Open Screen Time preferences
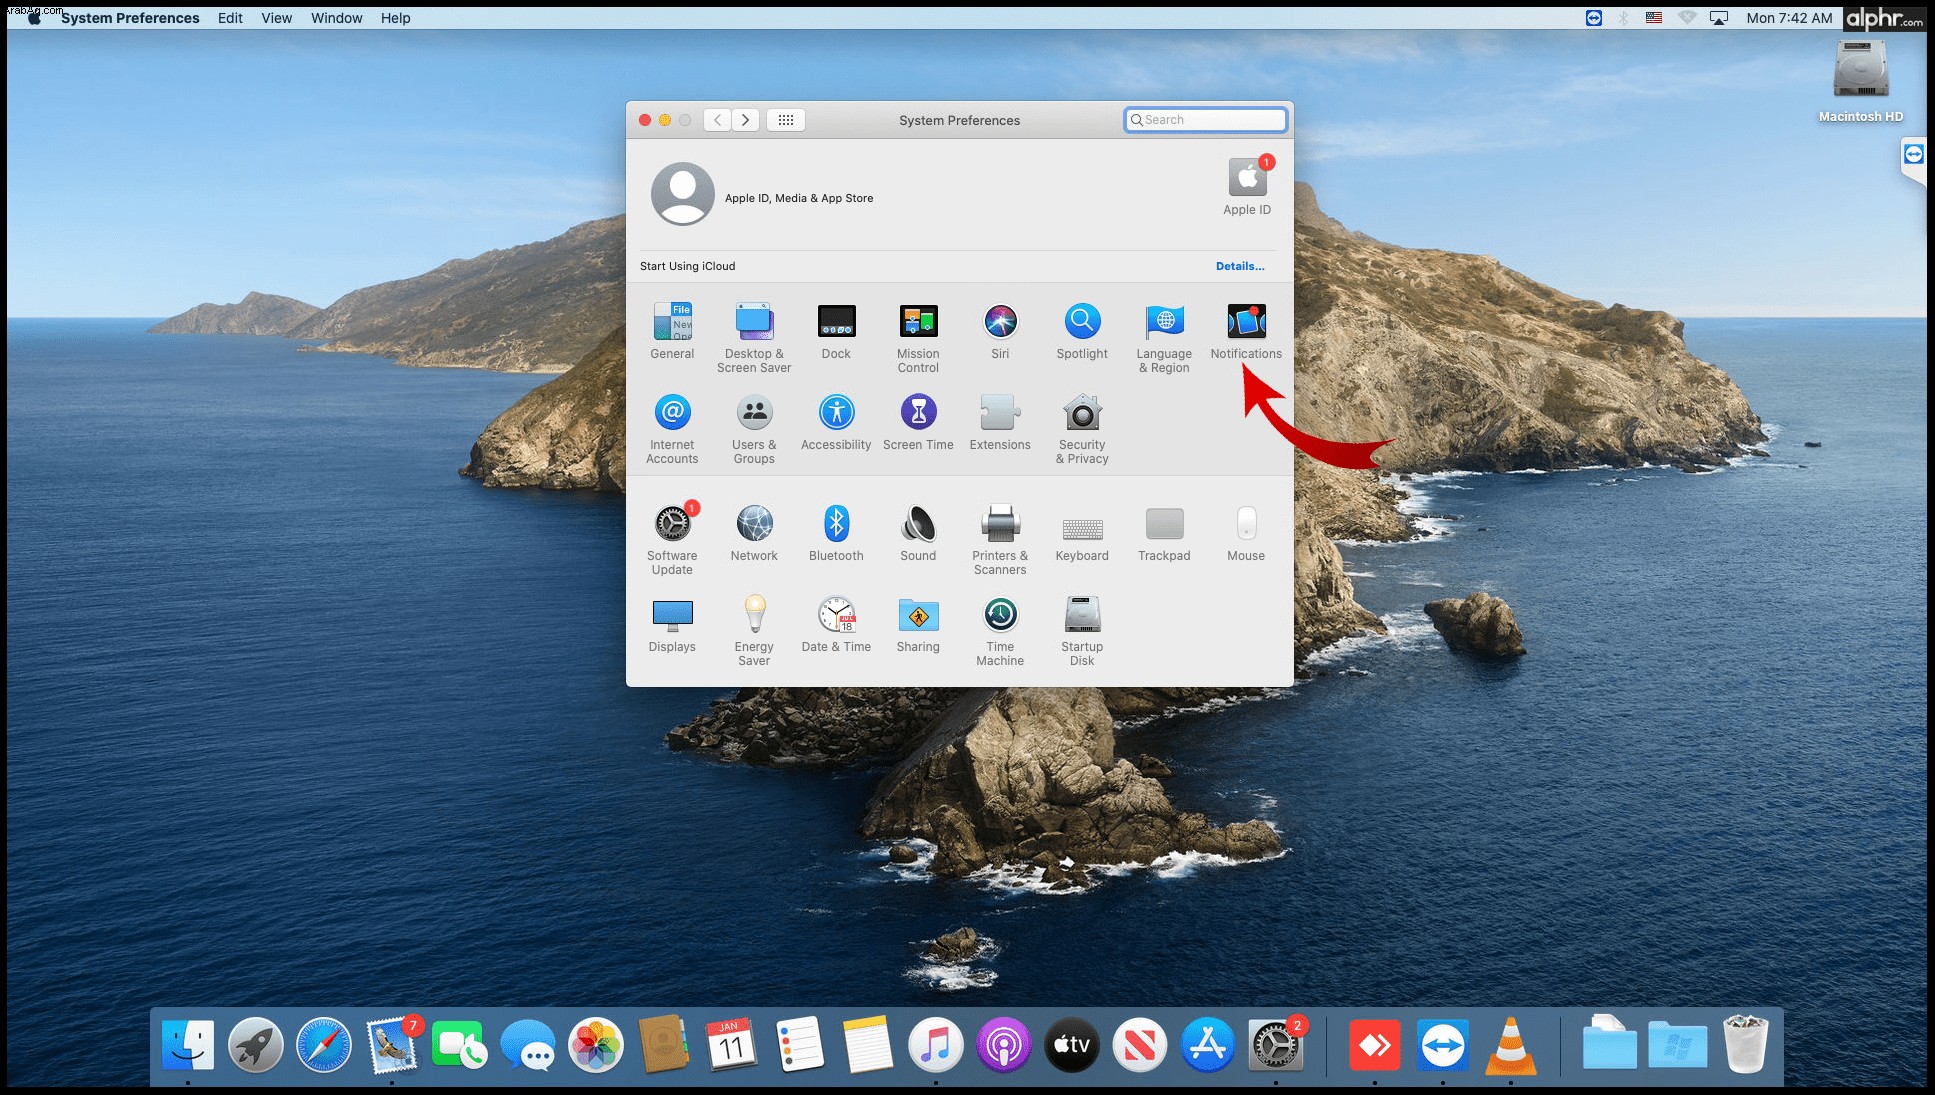This screenshot has width=1935, height=1095. pyautogui.click(x=918, y=422)
